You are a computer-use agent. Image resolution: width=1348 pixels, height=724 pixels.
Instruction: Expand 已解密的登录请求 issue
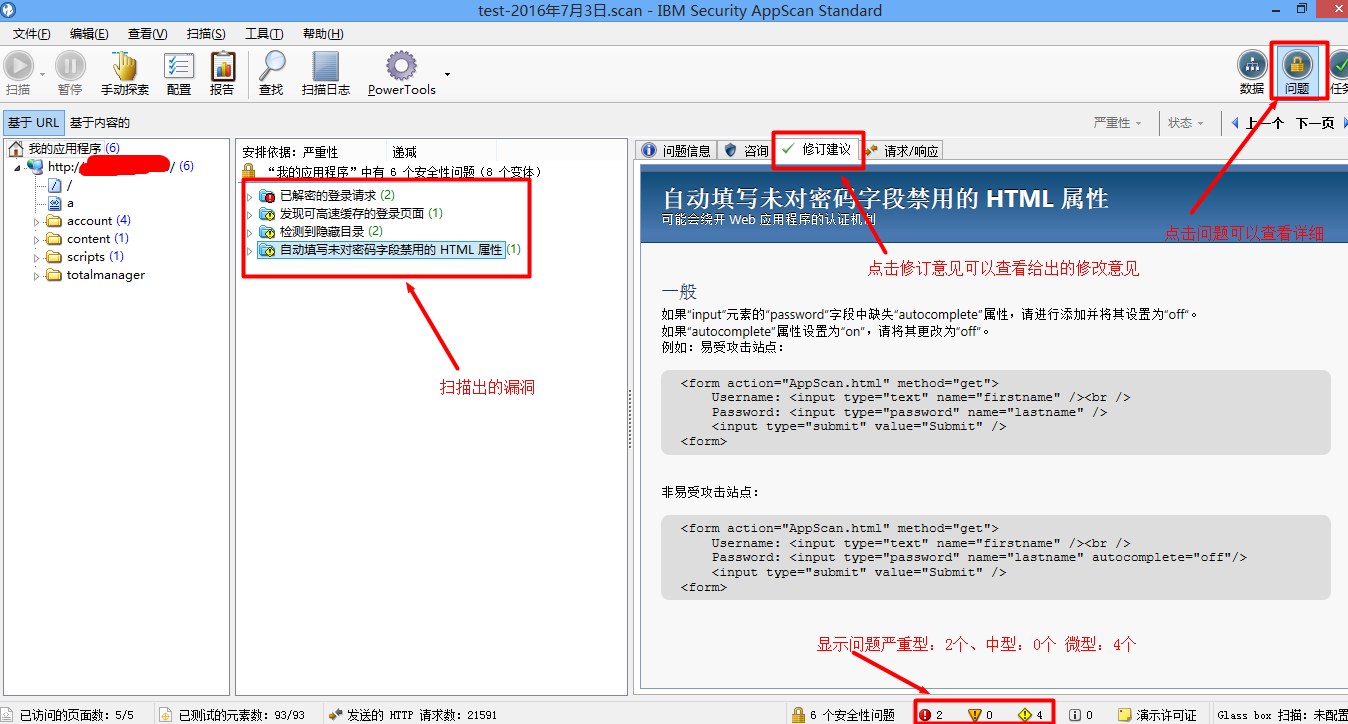[x=250, y=195]
